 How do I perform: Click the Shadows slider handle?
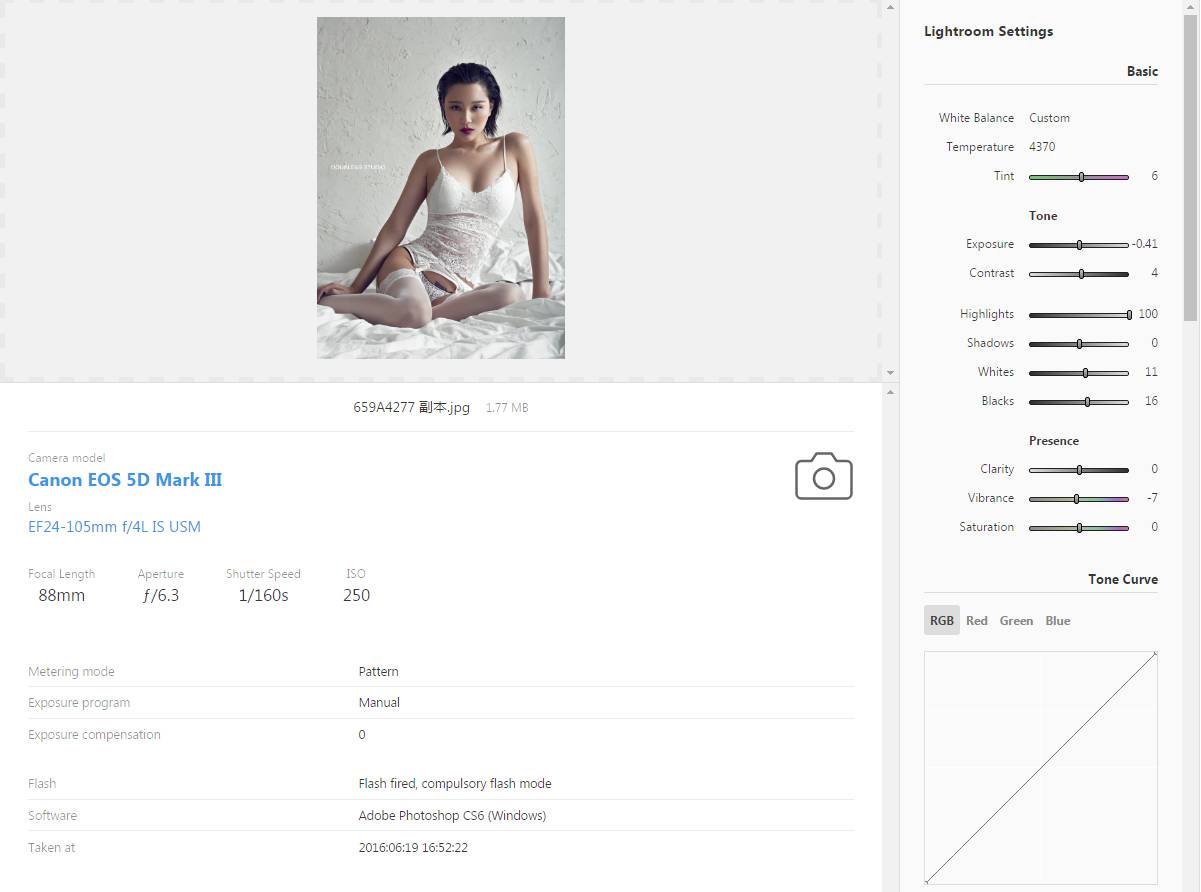coord(1079,344)
